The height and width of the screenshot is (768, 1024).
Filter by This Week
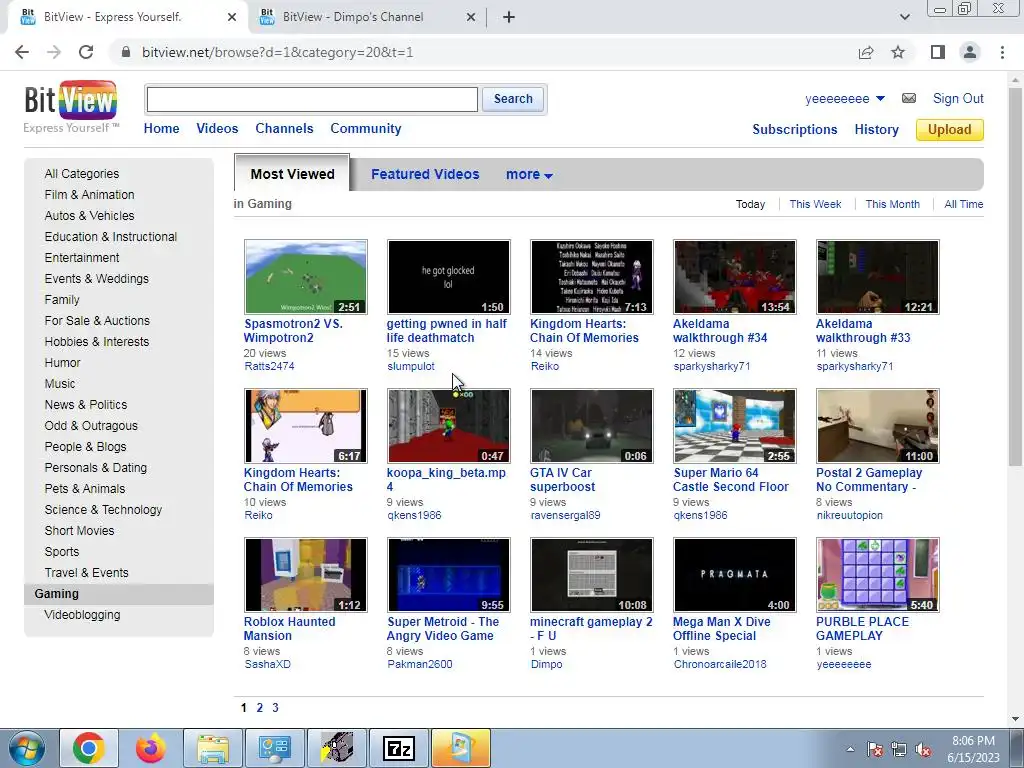tap(815, 204)
